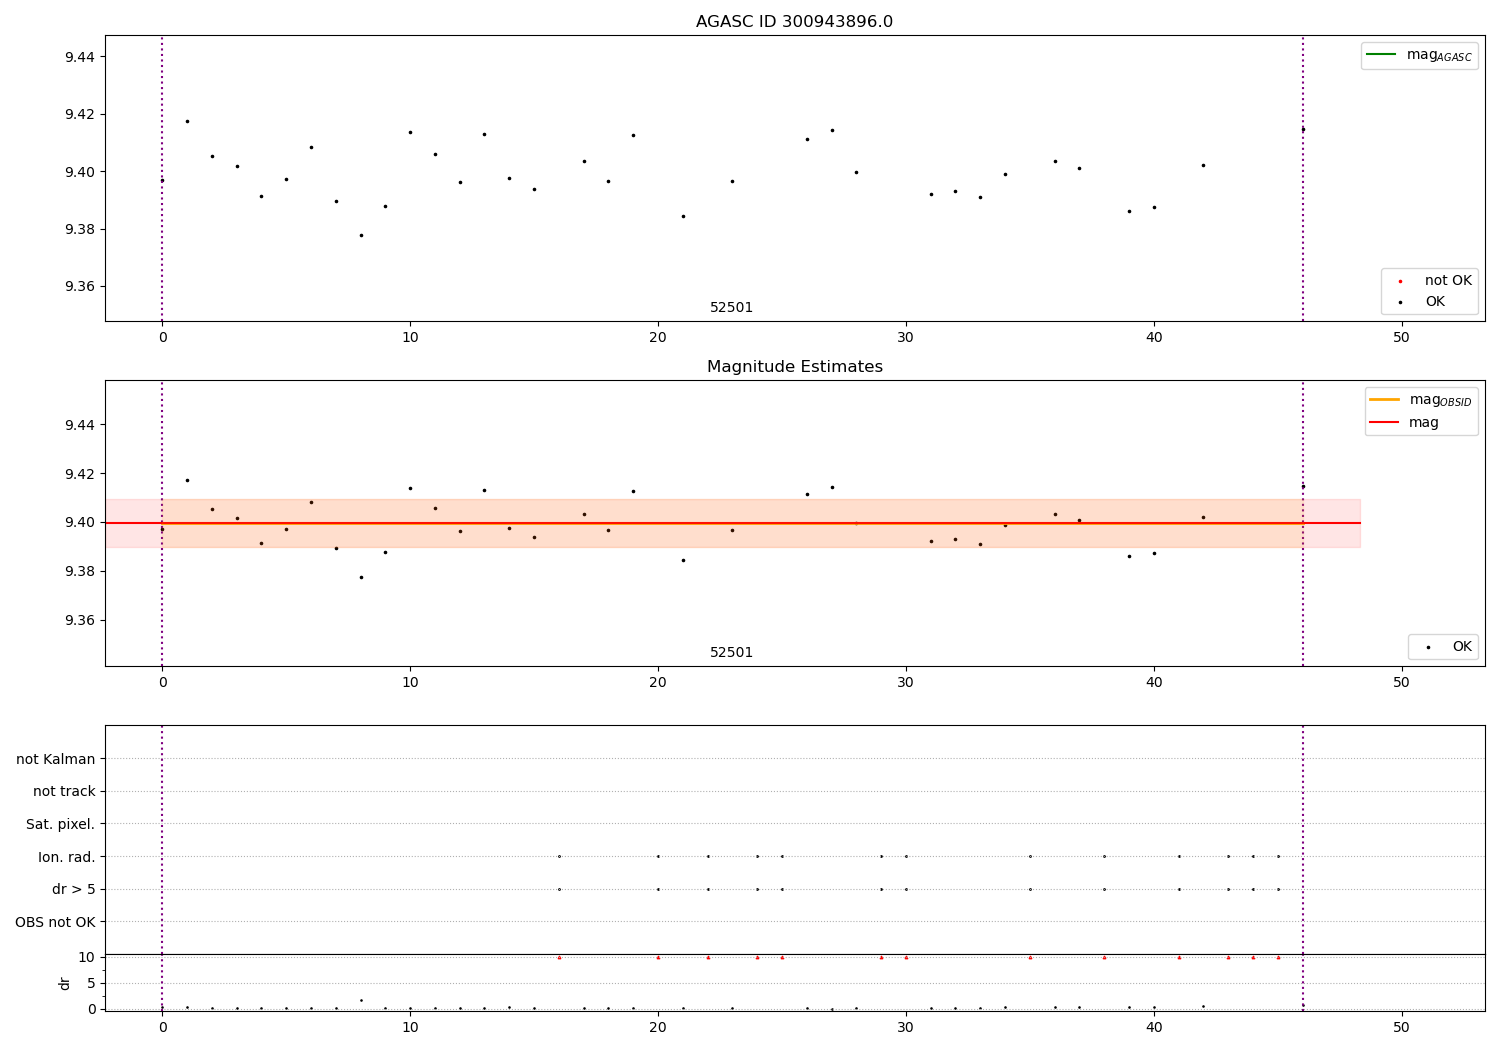The height and width of the screenshot is (1050, 1500).
Task: Click the red triangle marker at x=35 in the dr plot
Action: coord(1030,957)
